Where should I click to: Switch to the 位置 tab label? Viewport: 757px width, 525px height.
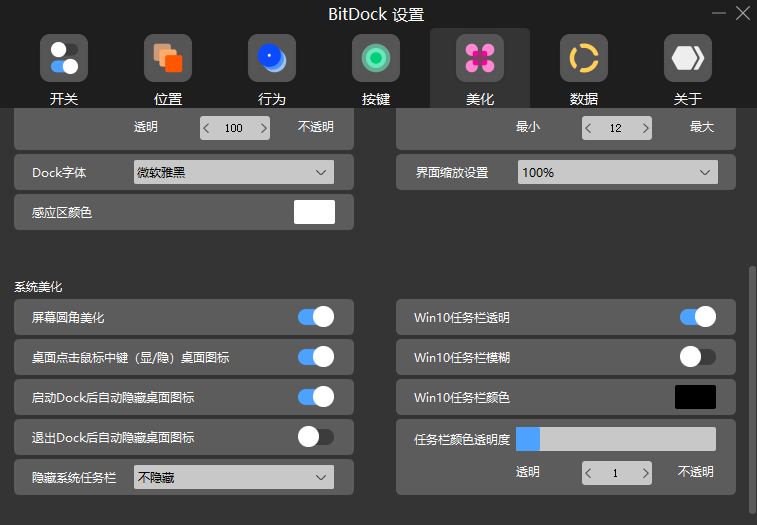(x=168, y=99)
